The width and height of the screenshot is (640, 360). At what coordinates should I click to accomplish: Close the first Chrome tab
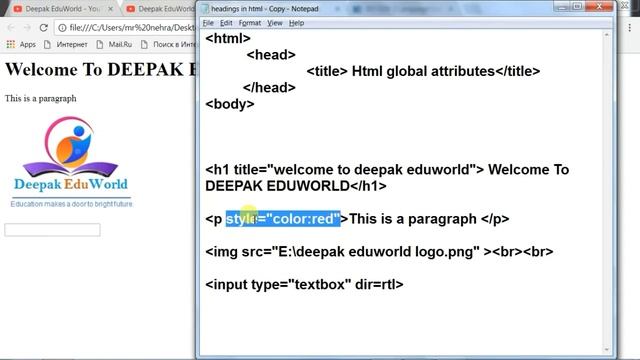(x=111, y=9)
